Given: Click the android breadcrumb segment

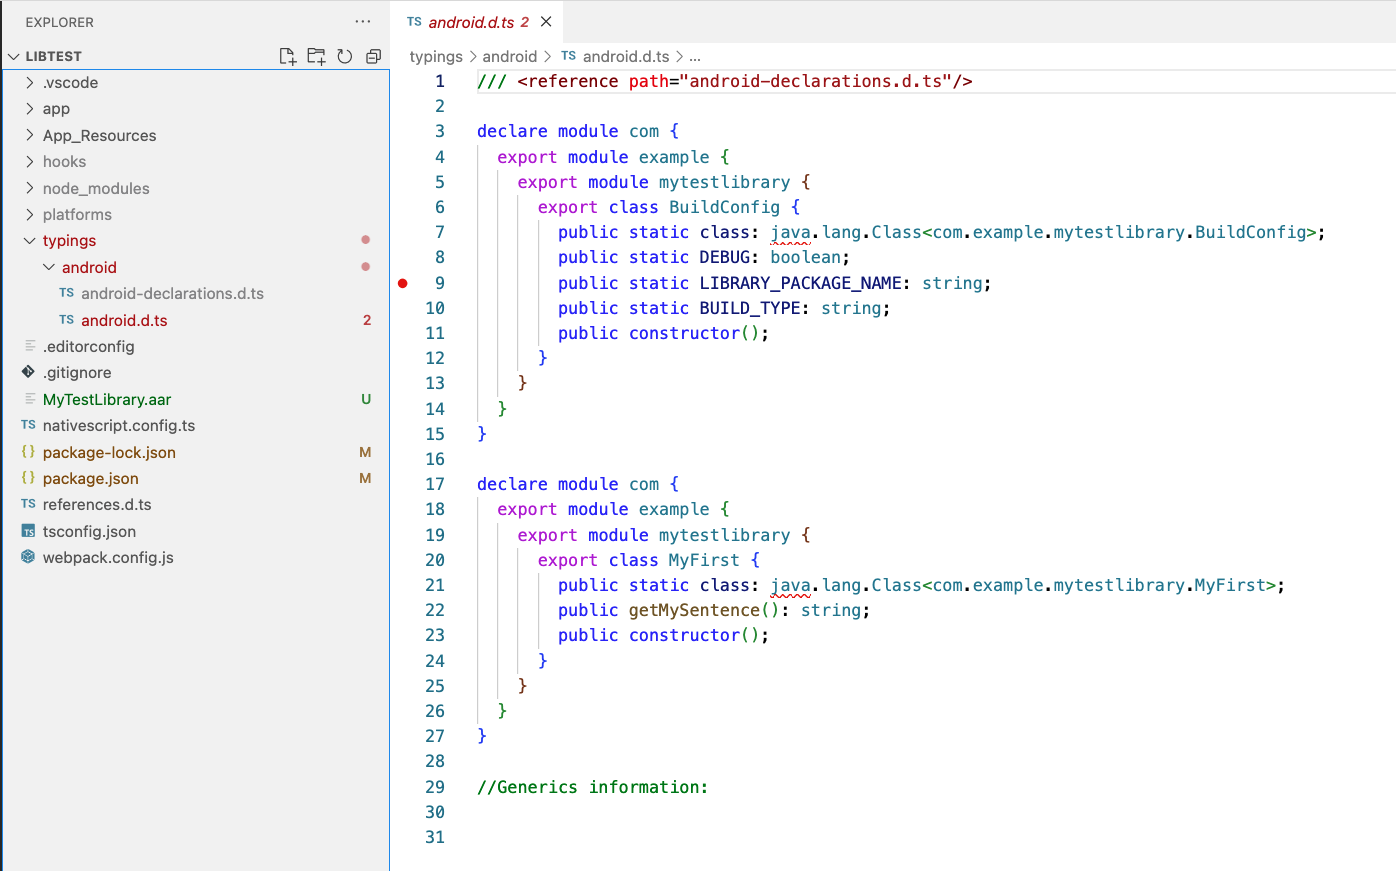Looking at the screenshot, I should tap(510, 57).
